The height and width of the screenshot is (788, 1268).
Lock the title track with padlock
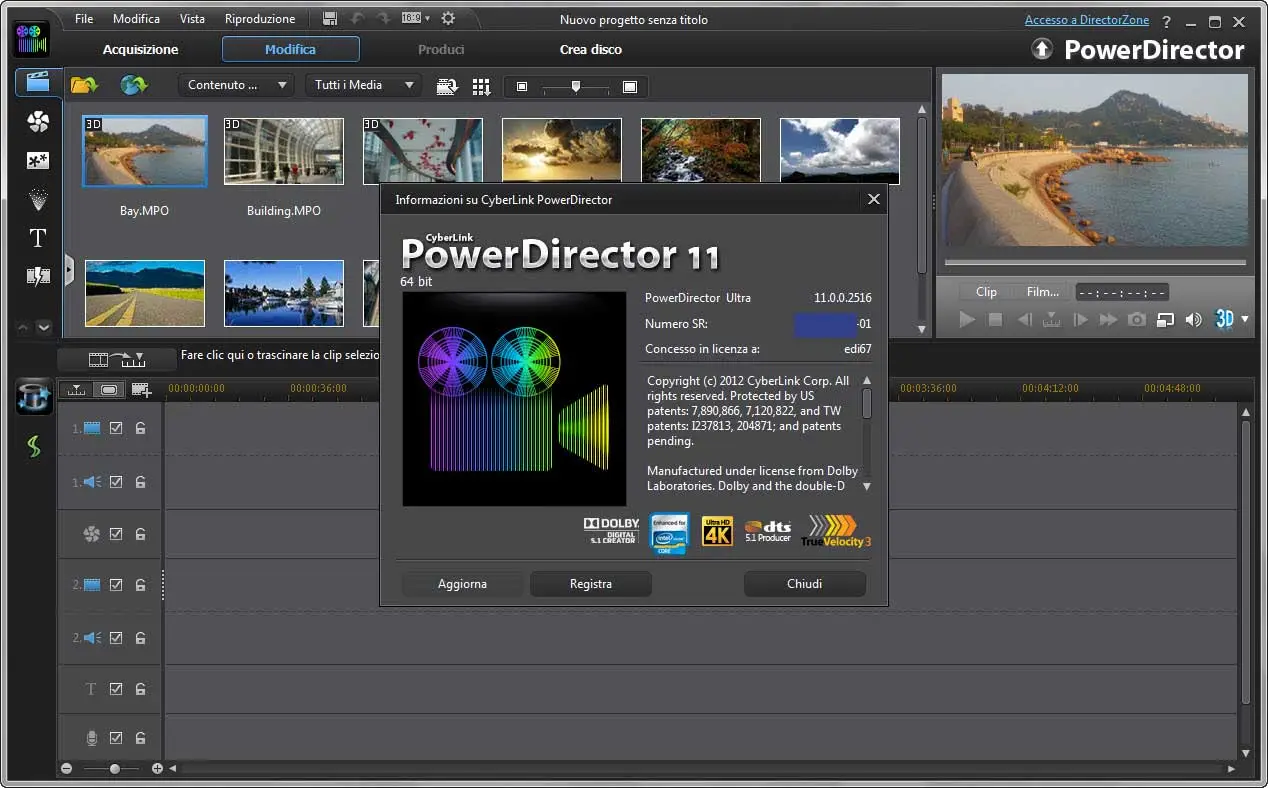[141, 689]
